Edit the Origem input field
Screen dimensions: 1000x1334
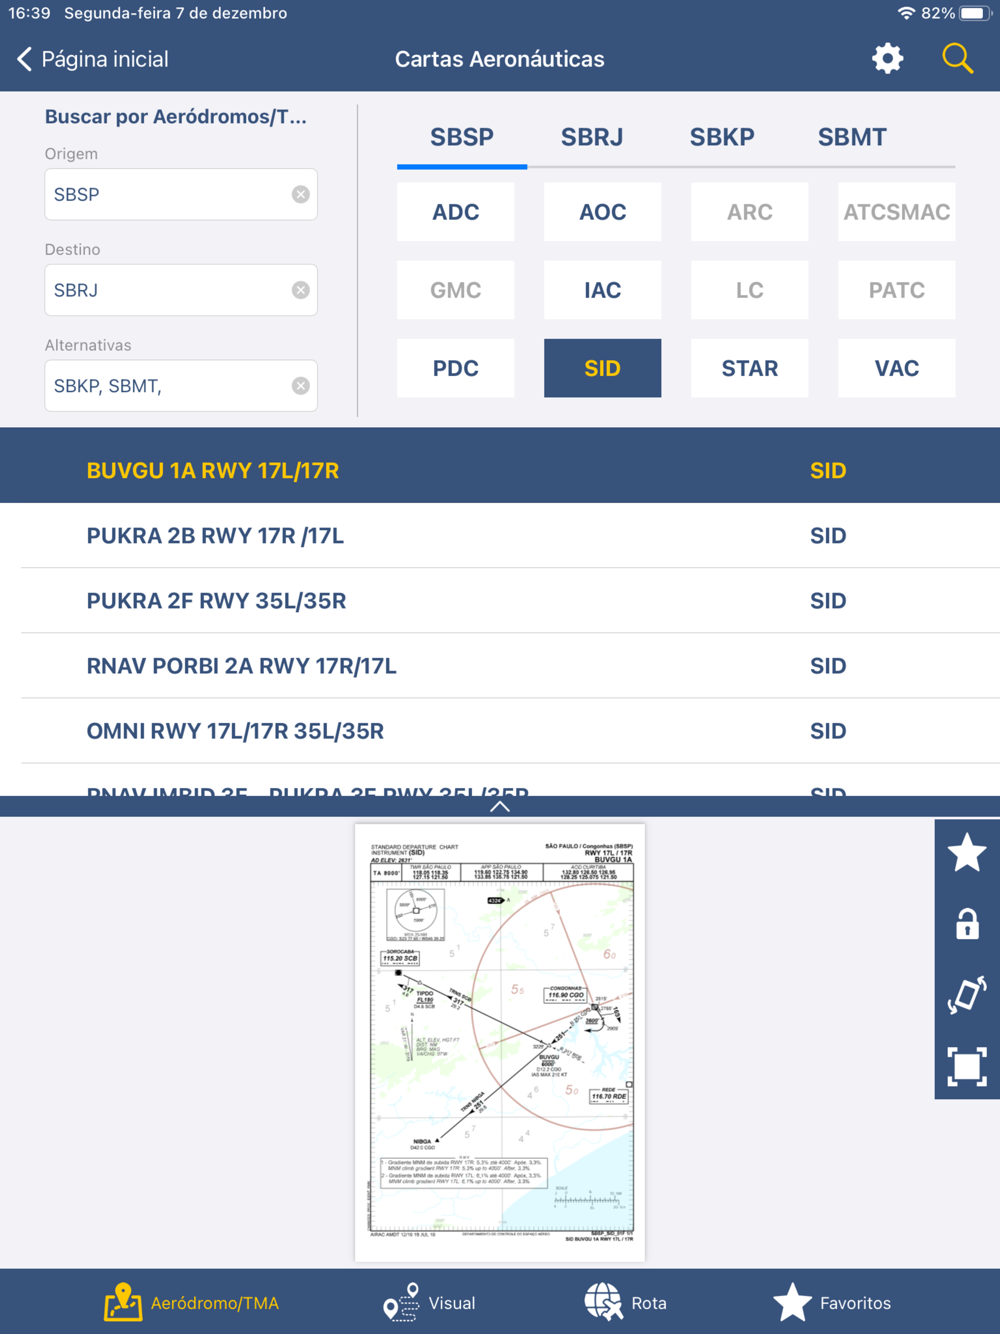point(181,194)
